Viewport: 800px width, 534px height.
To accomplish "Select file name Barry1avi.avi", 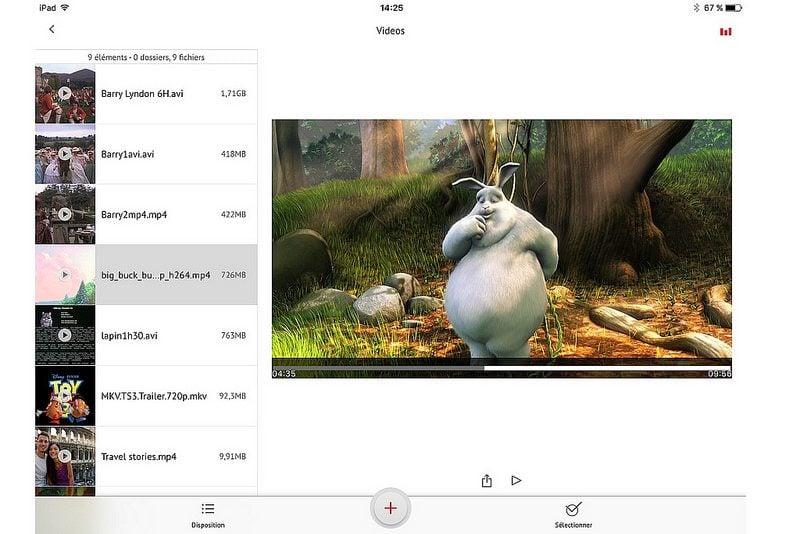I will coord(128,154).
